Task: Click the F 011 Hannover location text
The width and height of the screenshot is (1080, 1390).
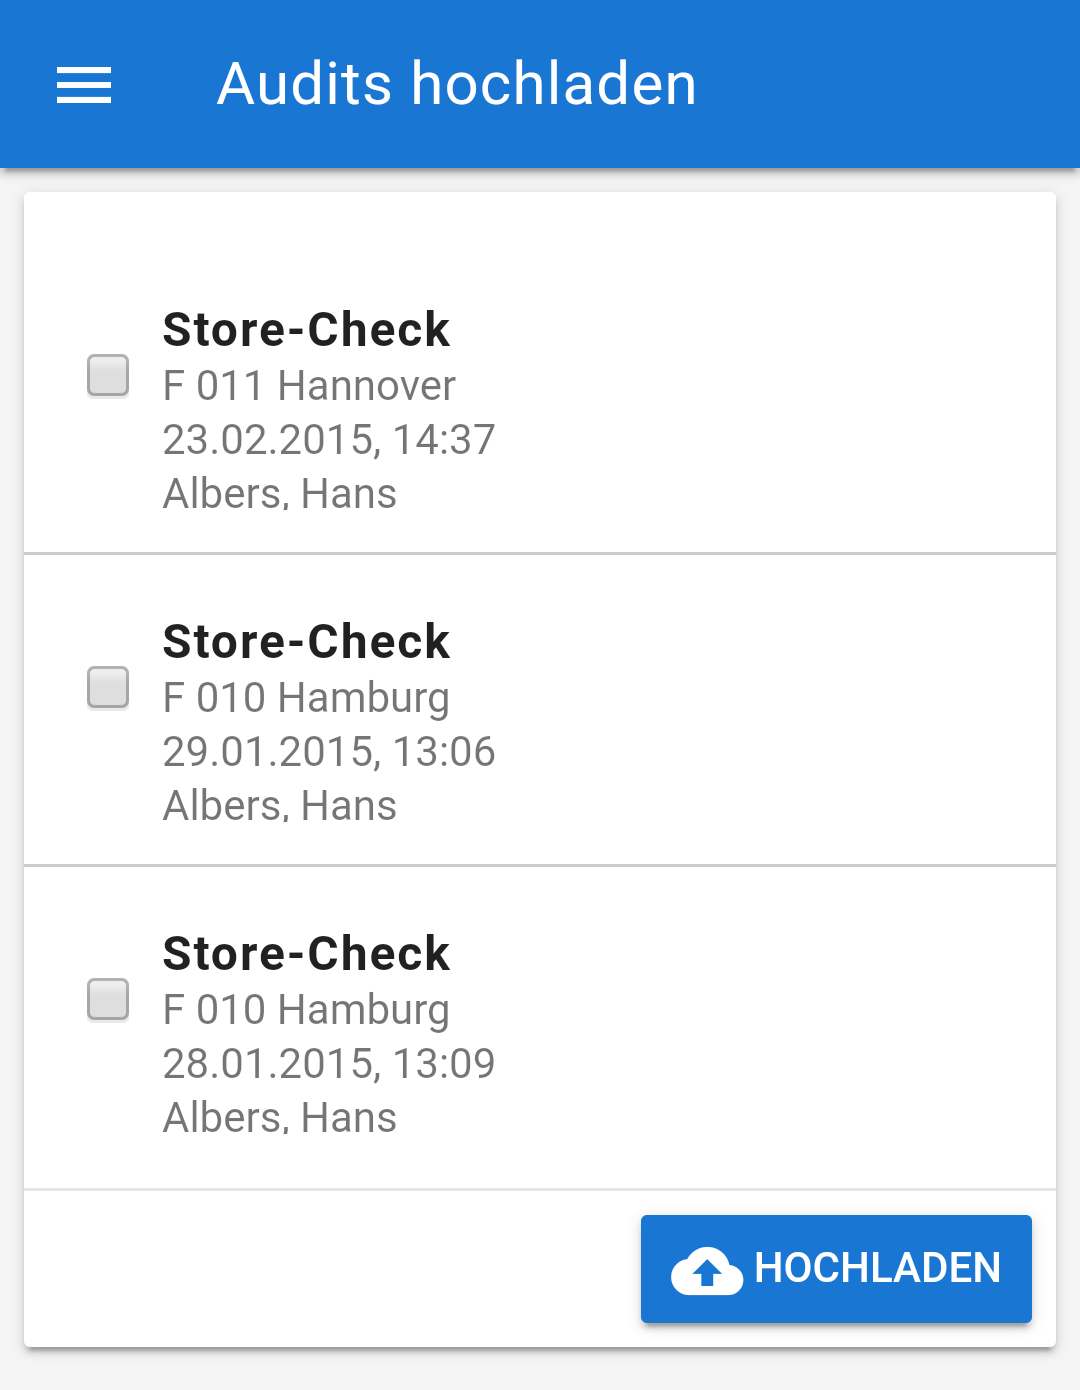Action: pyautogui.click(x=309, y=386)
